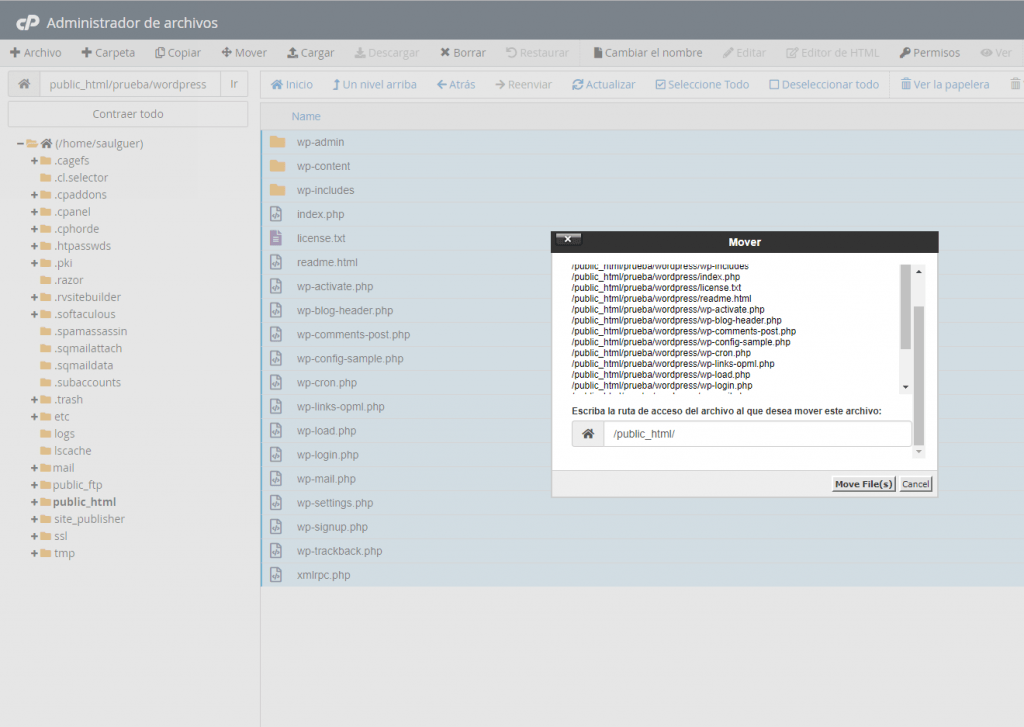Click the Move File(s) button
Image resolution: width=1024 pixels, height=727 pixels.
(862, 483)
